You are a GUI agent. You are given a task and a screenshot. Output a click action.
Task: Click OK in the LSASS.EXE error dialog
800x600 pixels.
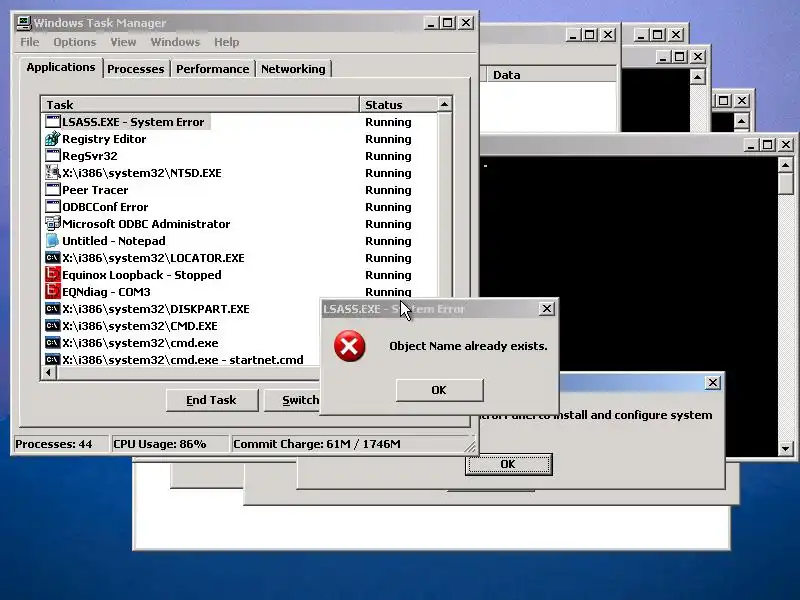tap(439, 390)
